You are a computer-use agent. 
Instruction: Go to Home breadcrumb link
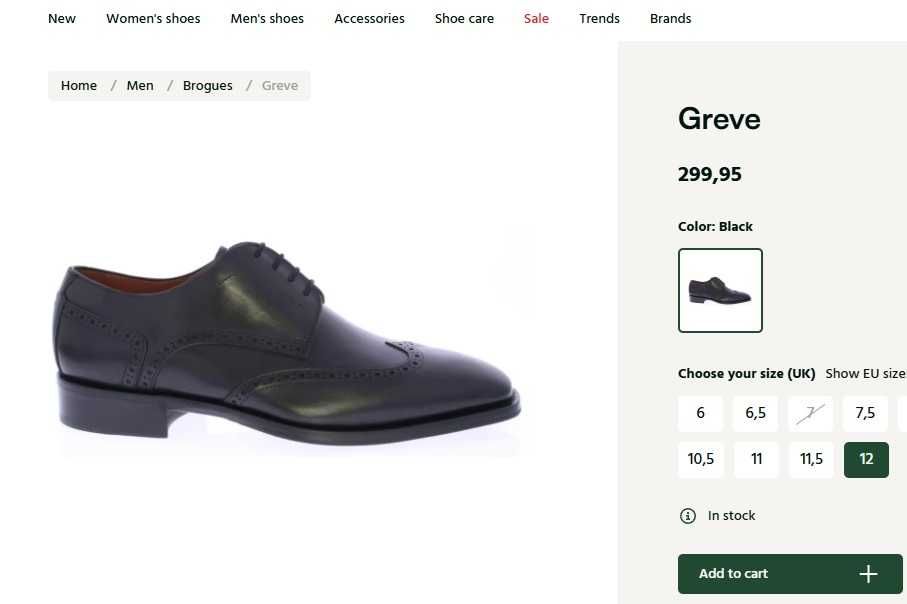pyautogui.click(x=79, y=86)
